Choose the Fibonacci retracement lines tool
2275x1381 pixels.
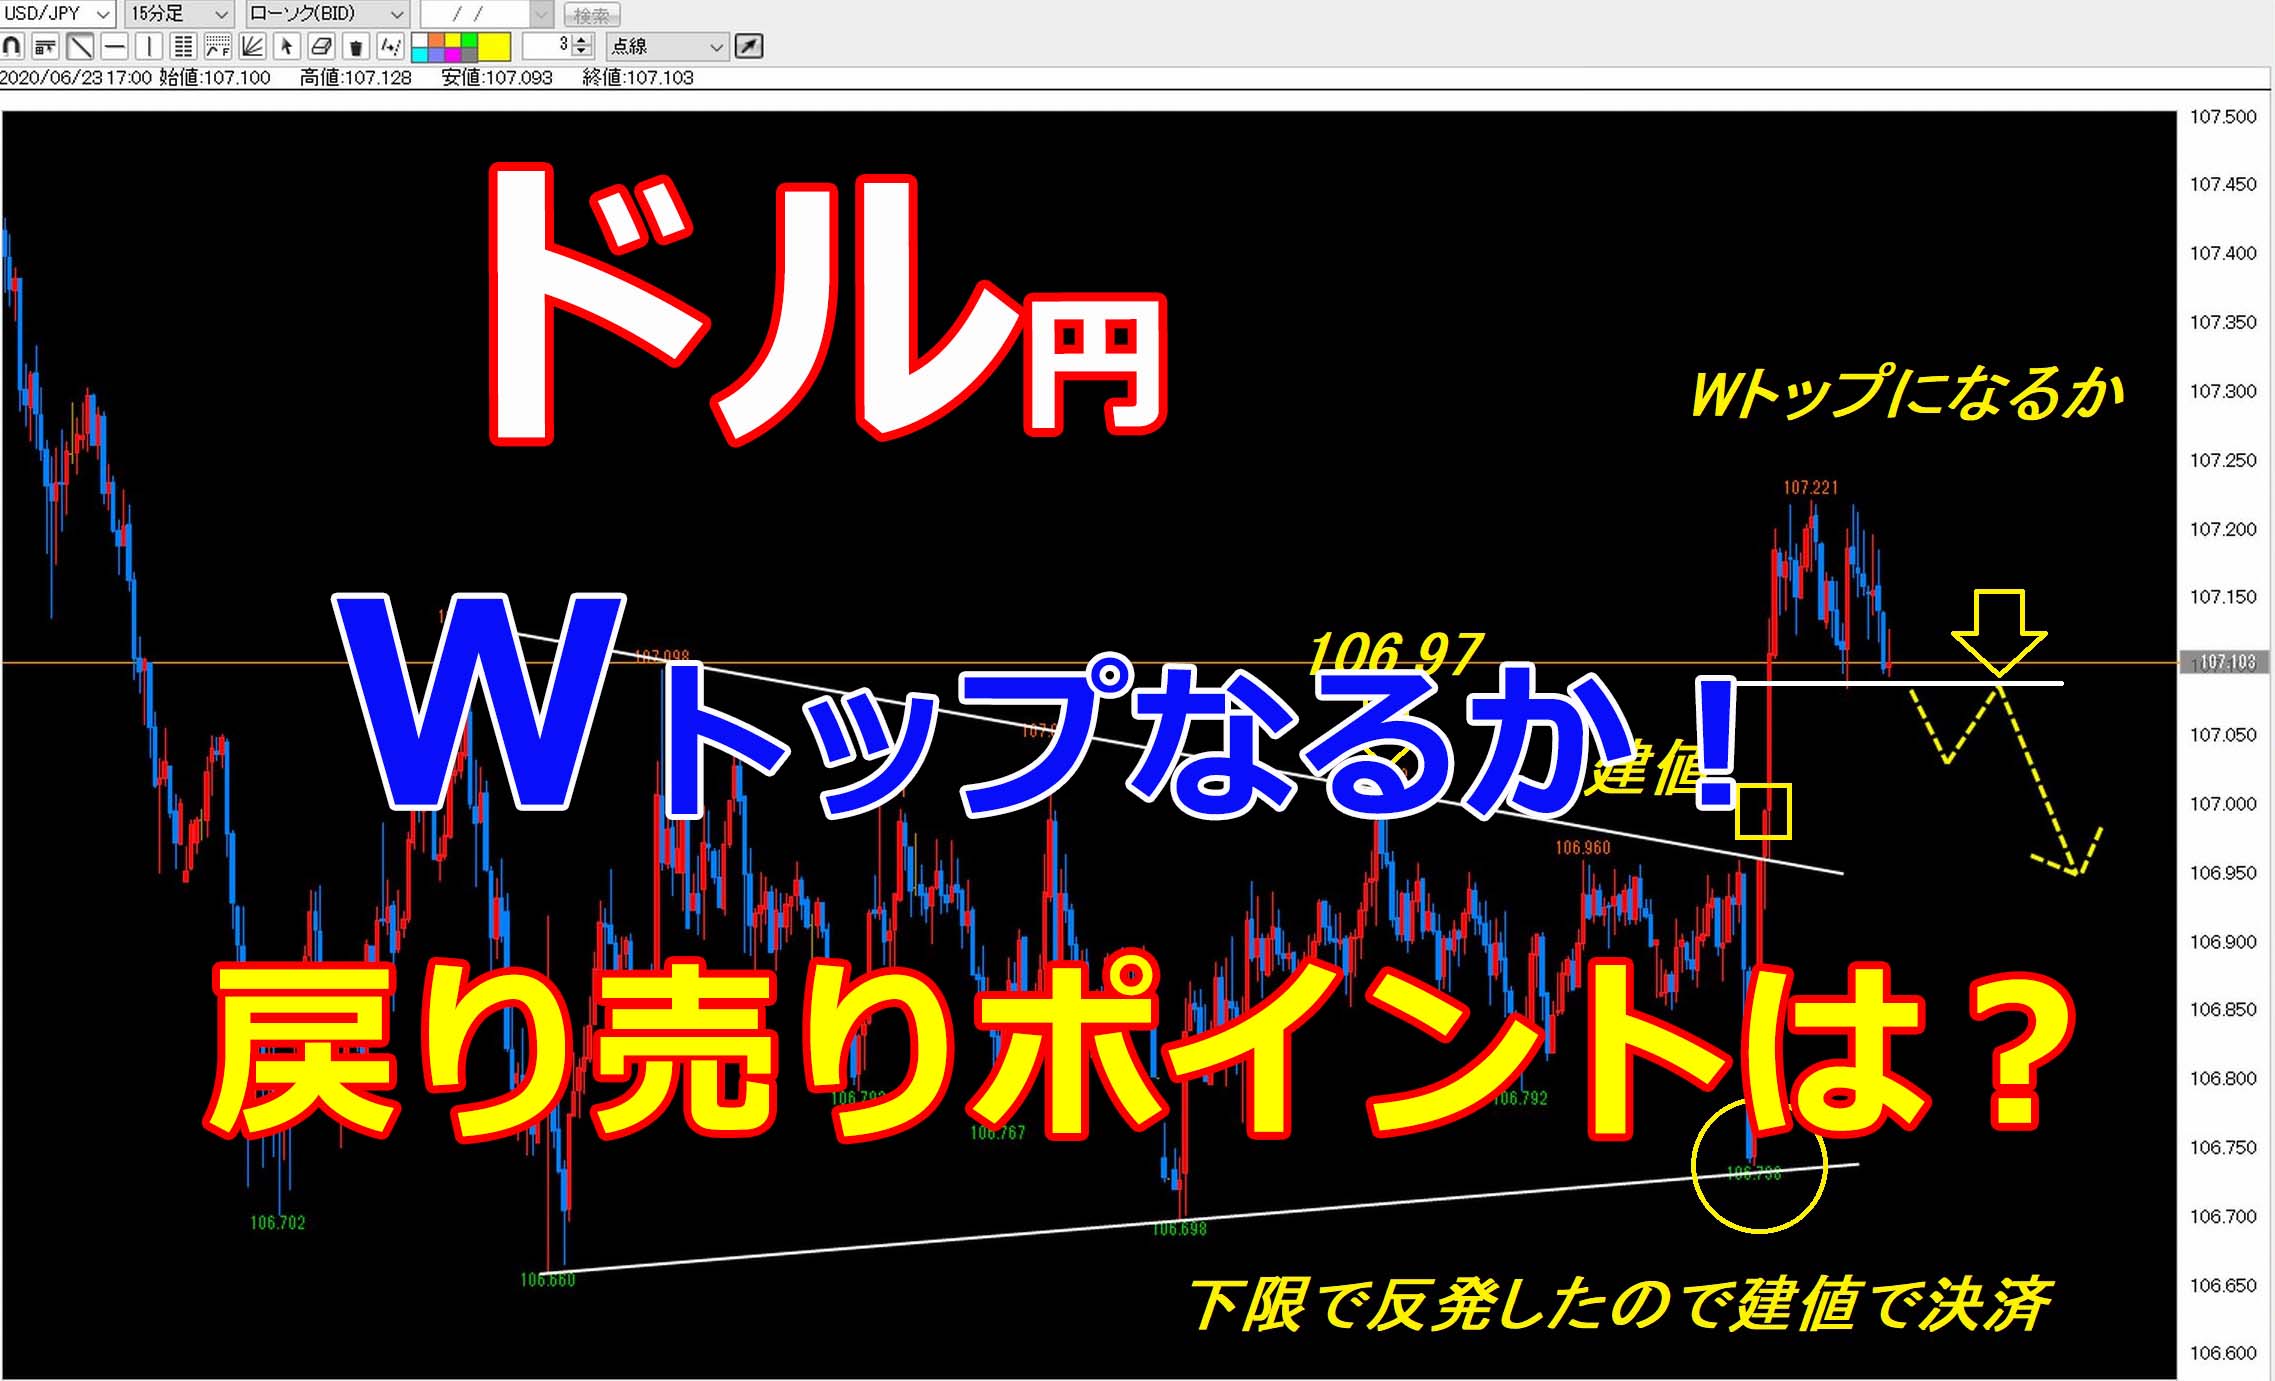[x=218, y=46]
